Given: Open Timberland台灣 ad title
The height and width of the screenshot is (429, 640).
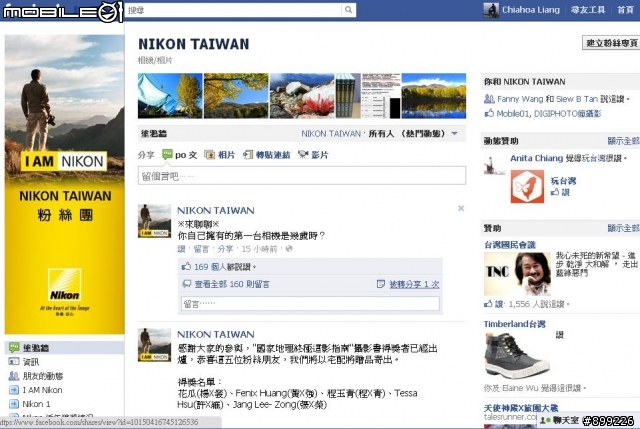Looking at the screenshot, I should (514, 324).
